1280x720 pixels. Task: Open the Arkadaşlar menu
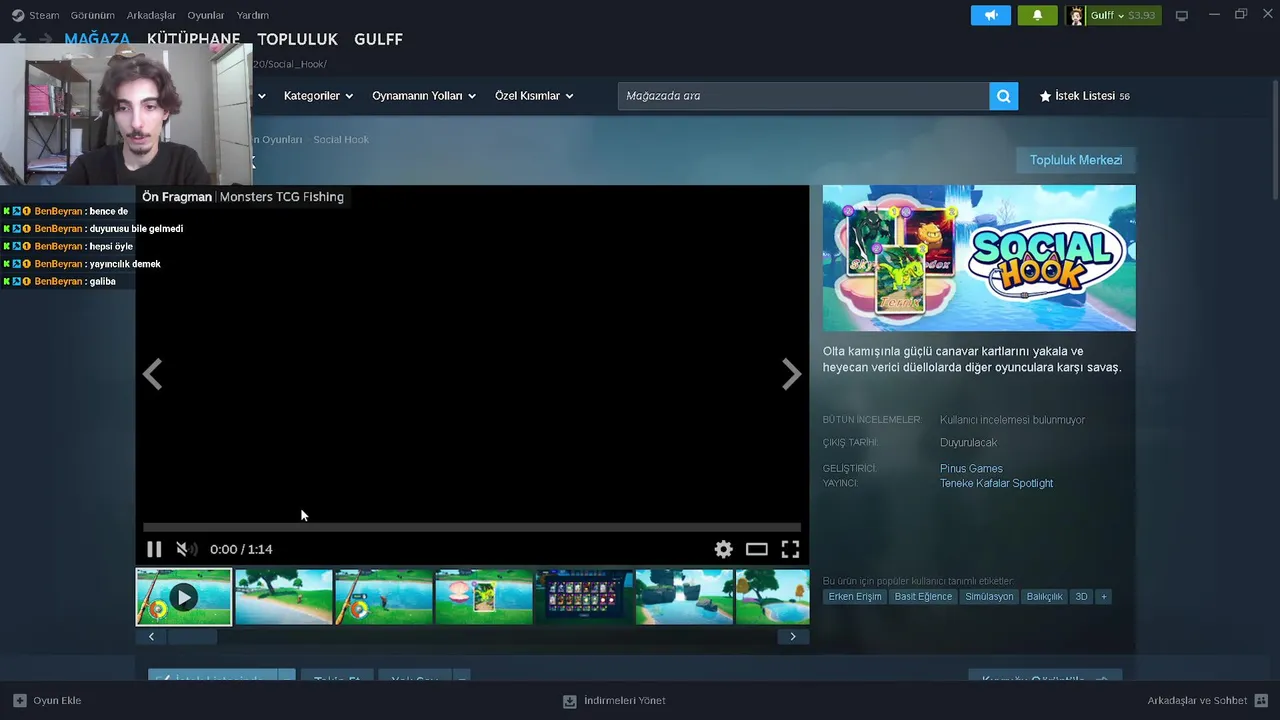(151, 15)
